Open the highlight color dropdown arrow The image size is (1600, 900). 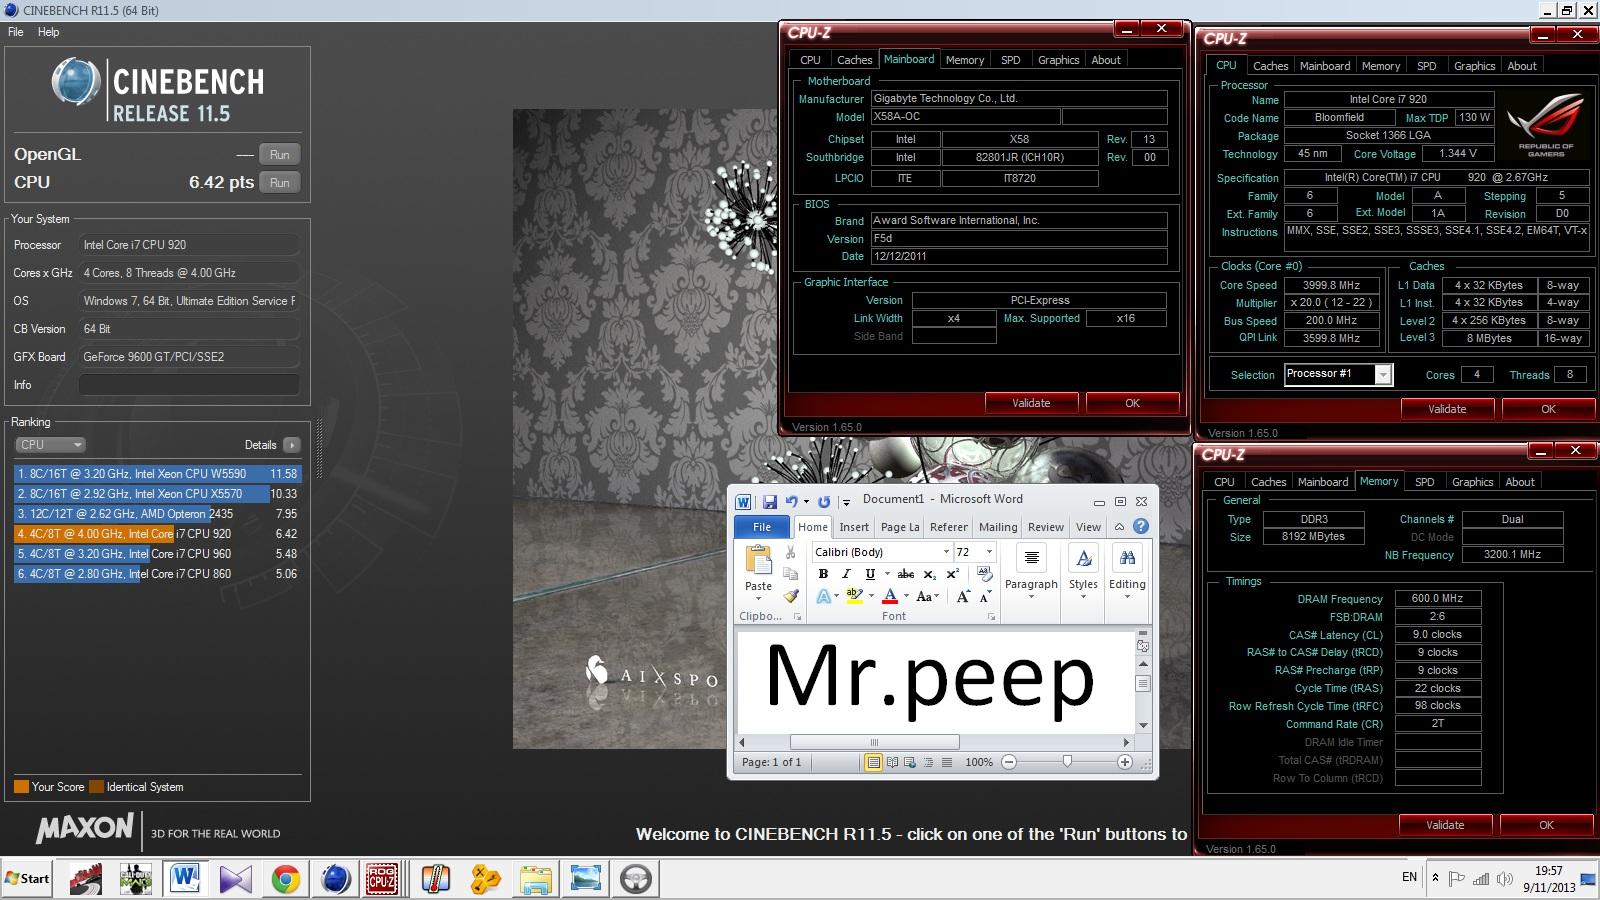pyautogui.click(x=871, y=596)
